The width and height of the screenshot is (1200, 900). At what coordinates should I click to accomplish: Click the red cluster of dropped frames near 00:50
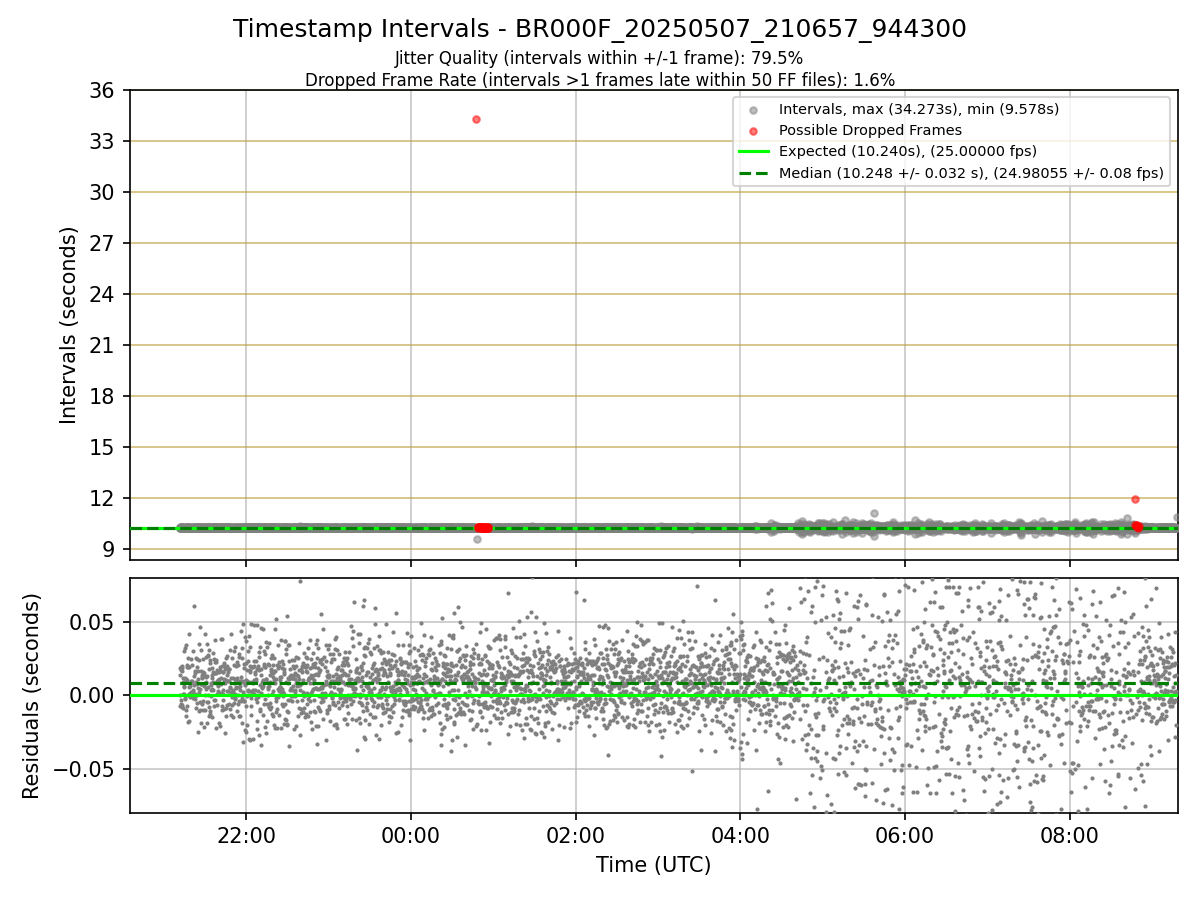[484, 528]
